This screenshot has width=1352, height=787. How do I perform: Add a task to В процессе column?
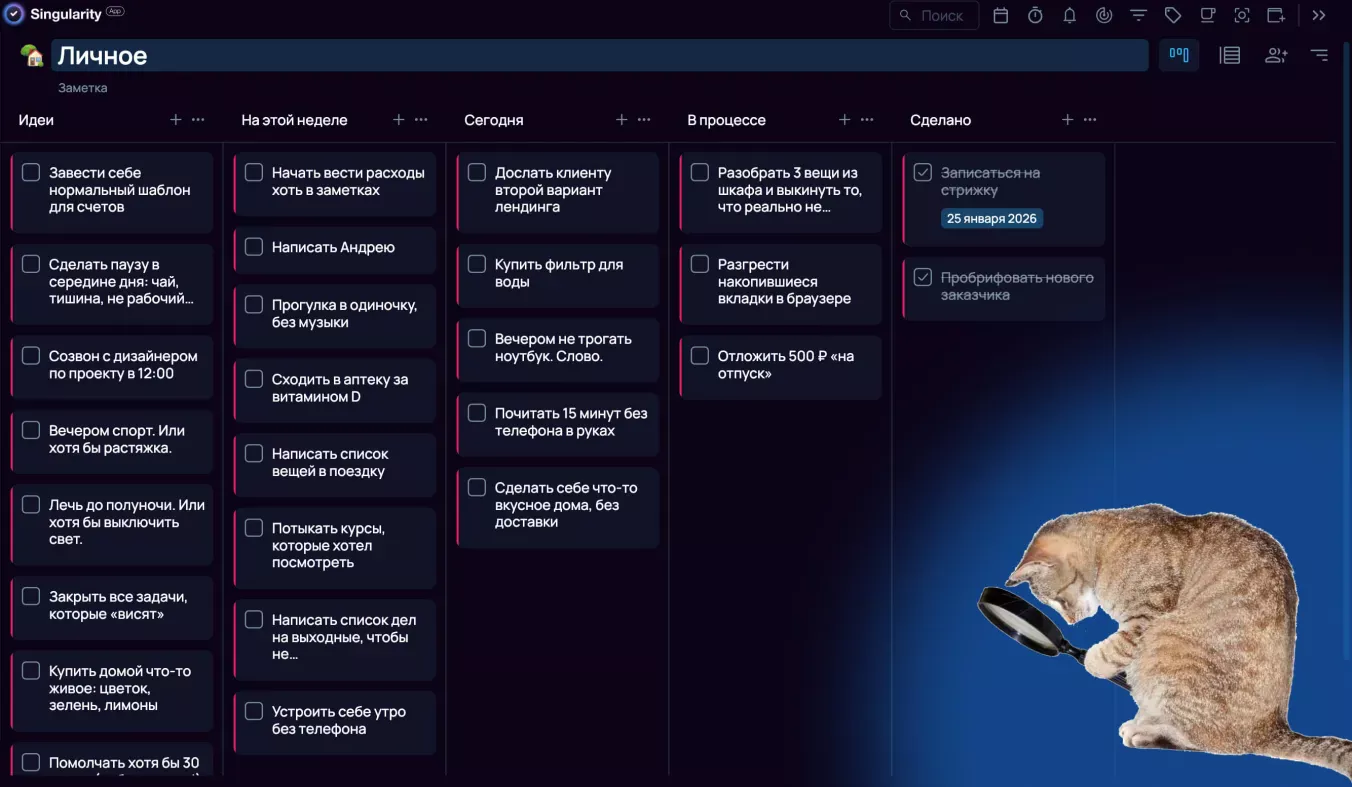[x=844, y=120]
